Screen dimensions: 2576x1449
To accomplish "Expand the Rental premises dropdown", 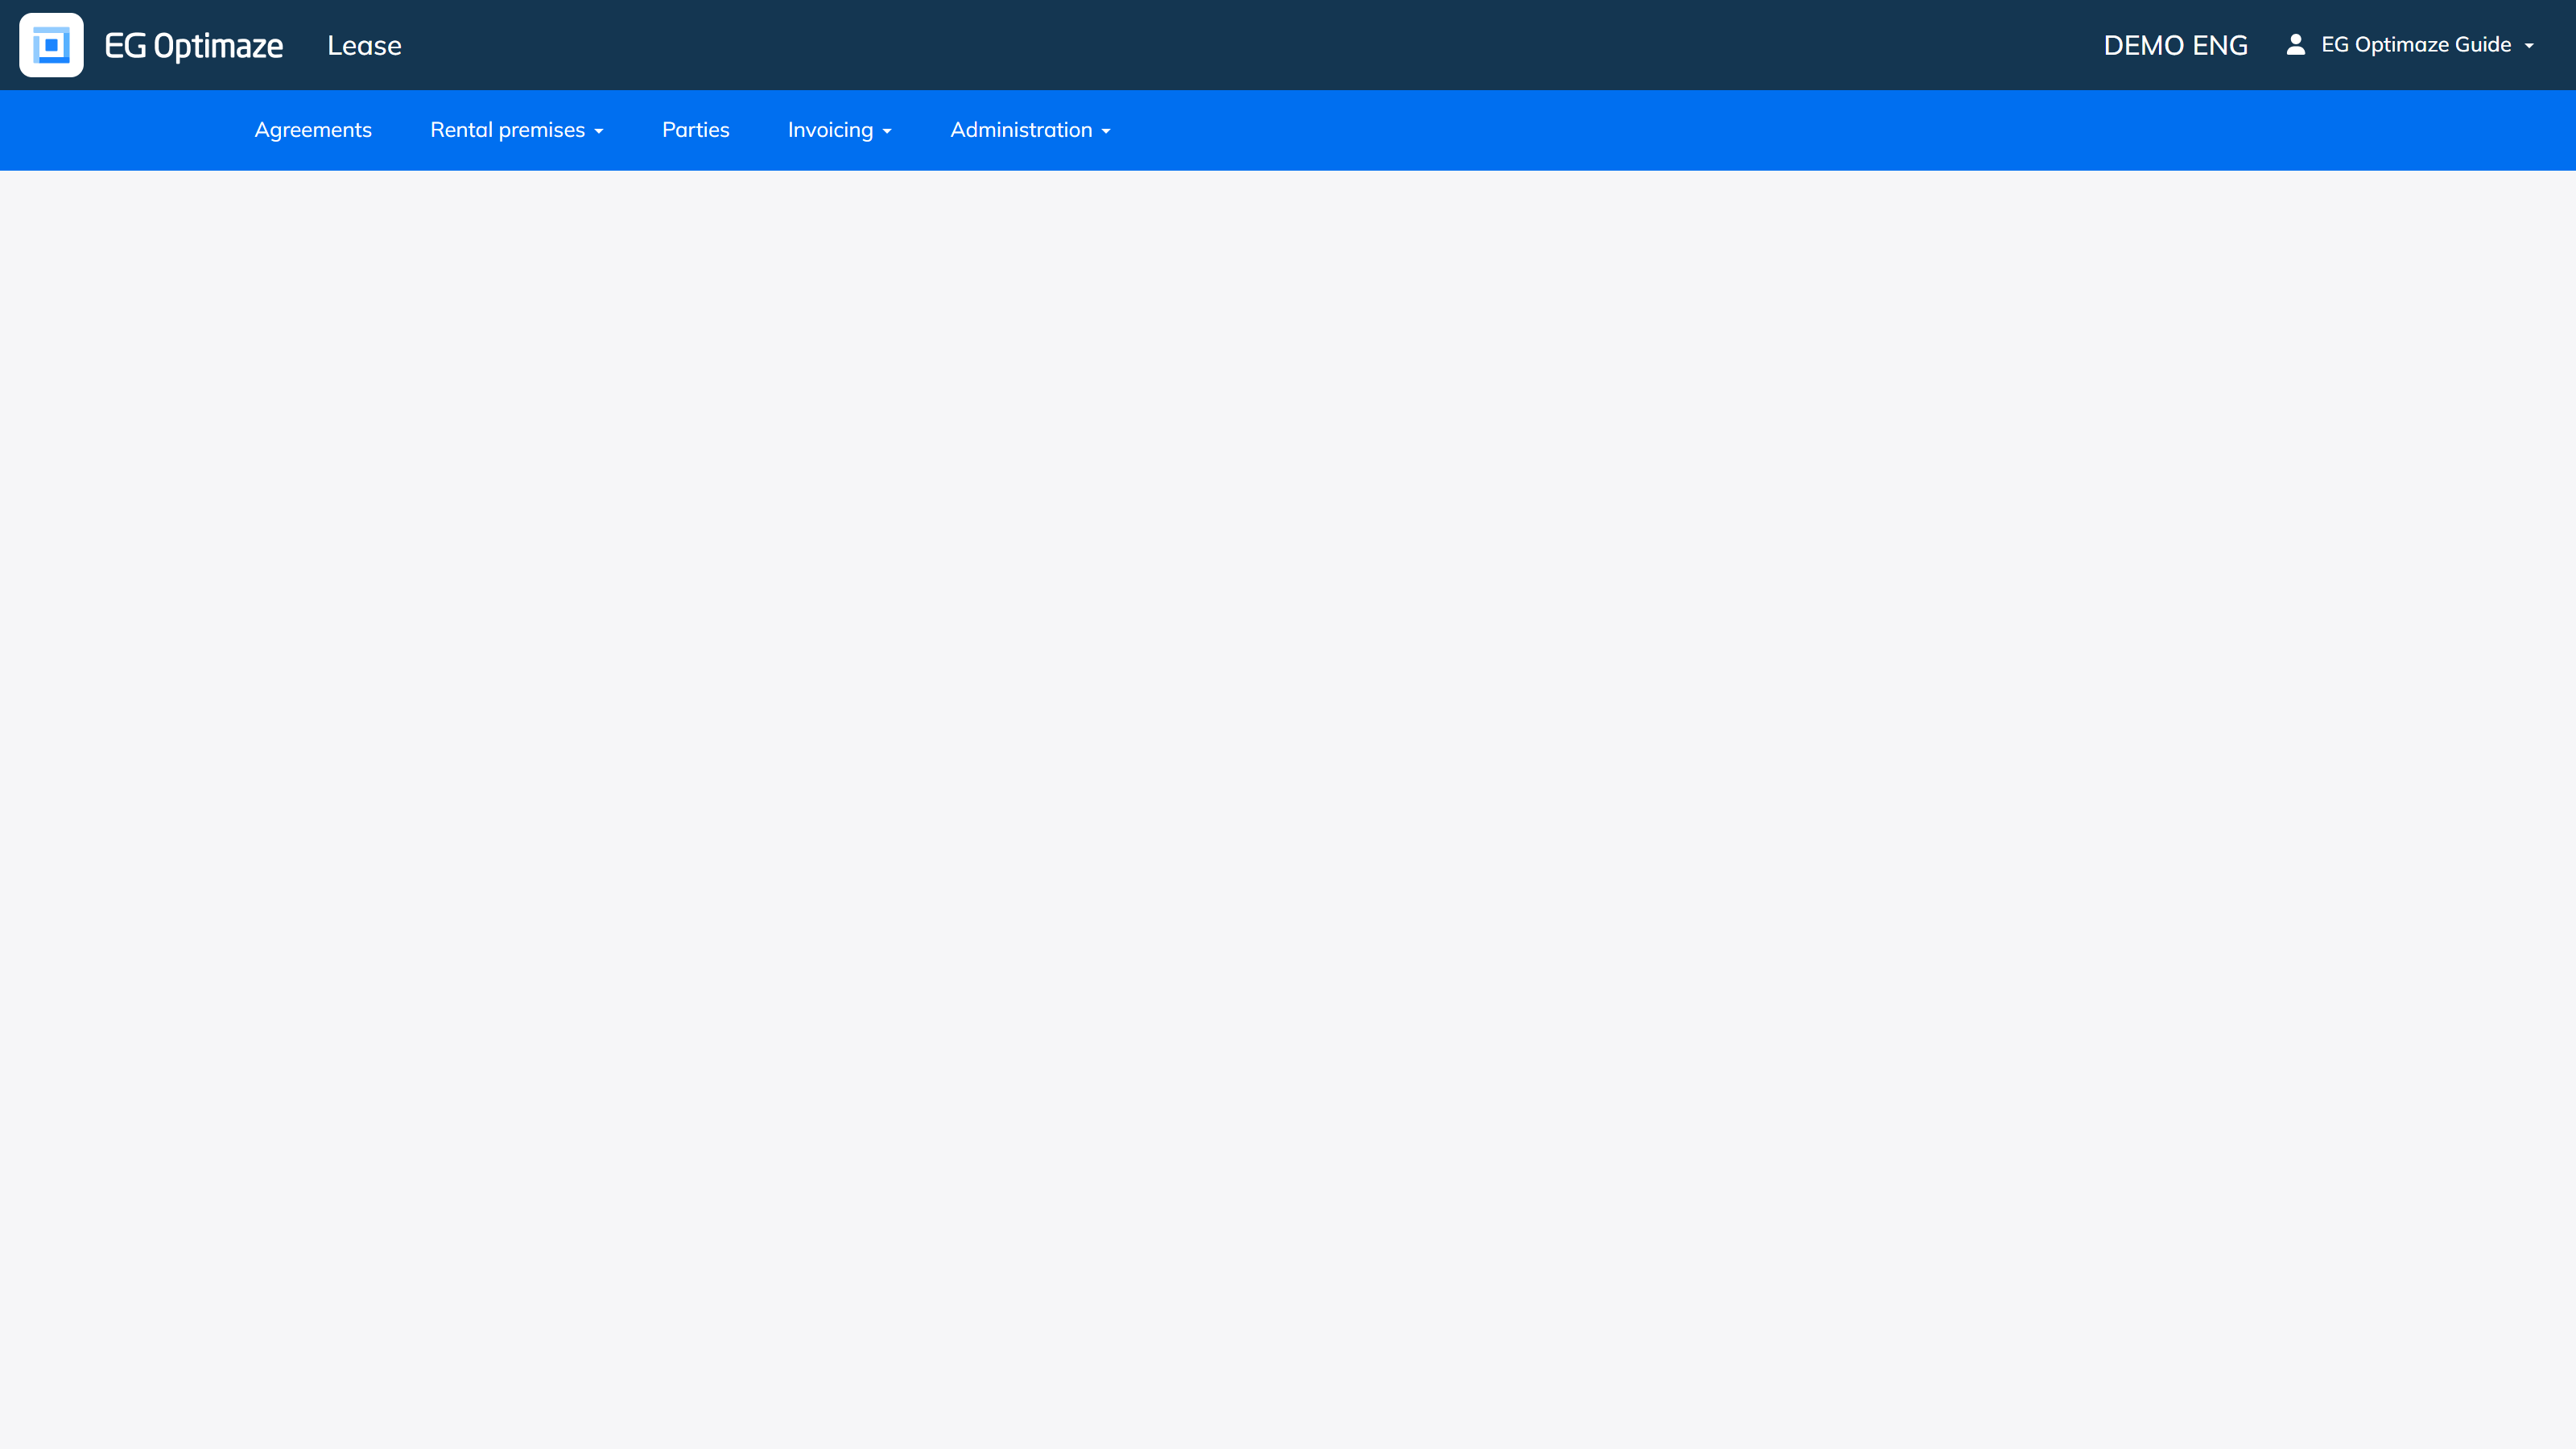I will [516, 130].
